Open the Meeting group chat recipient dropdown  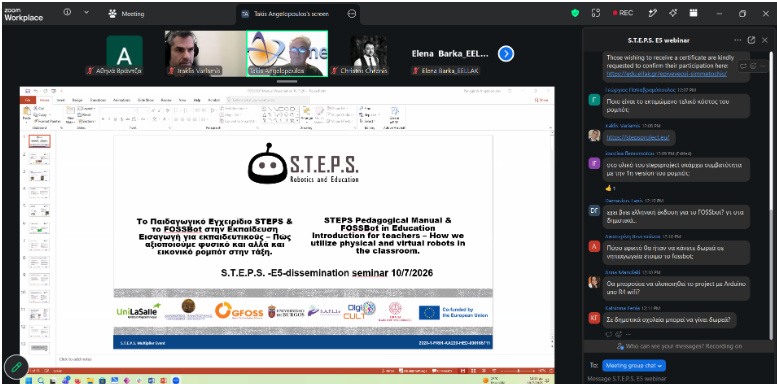pyautogui.click(x=634, y=366)
